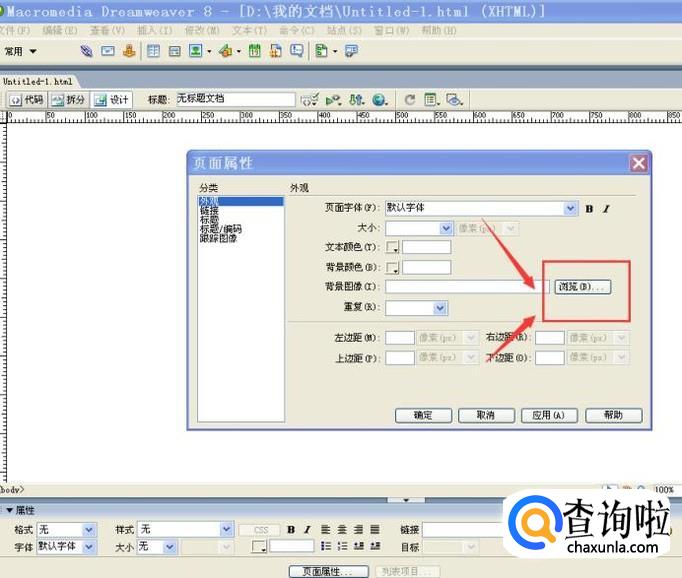
Task: Click the left margin (左边距) field
Action: (400, 338)
